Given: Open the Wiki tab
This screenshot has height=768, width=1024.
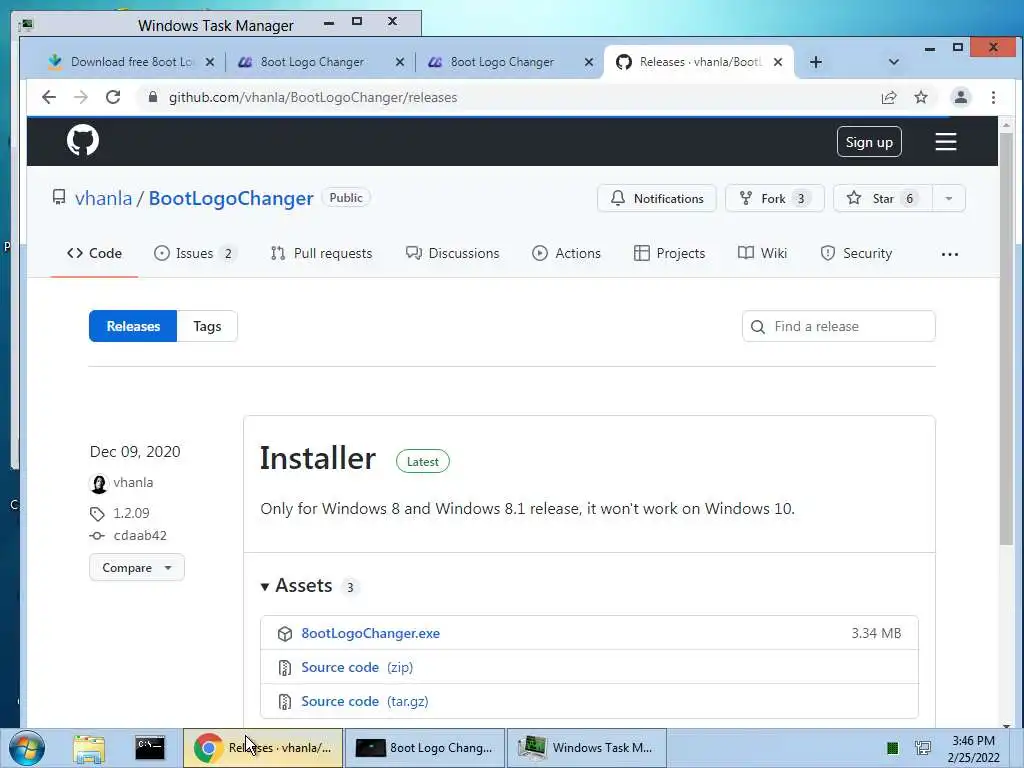Looking at the screenshot, I should click(x=762, y=253).
